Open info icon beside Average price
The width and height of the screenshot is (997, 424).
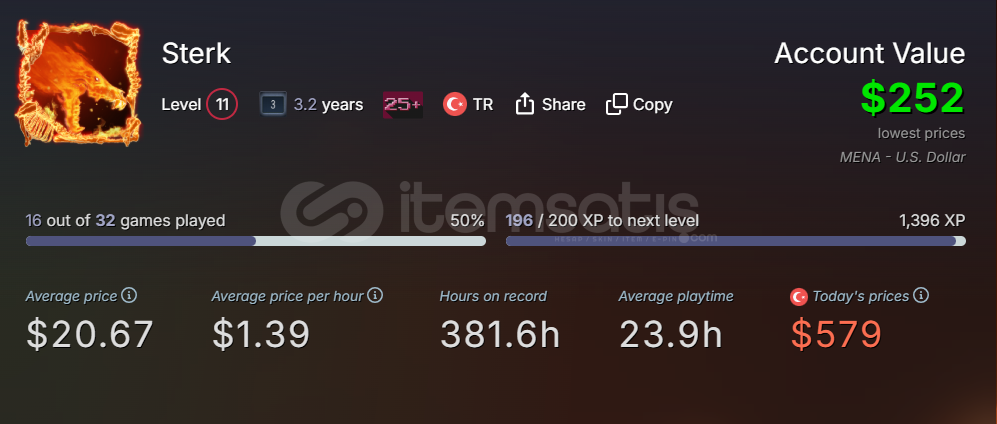pyautogui.click(x=129, y=296)
